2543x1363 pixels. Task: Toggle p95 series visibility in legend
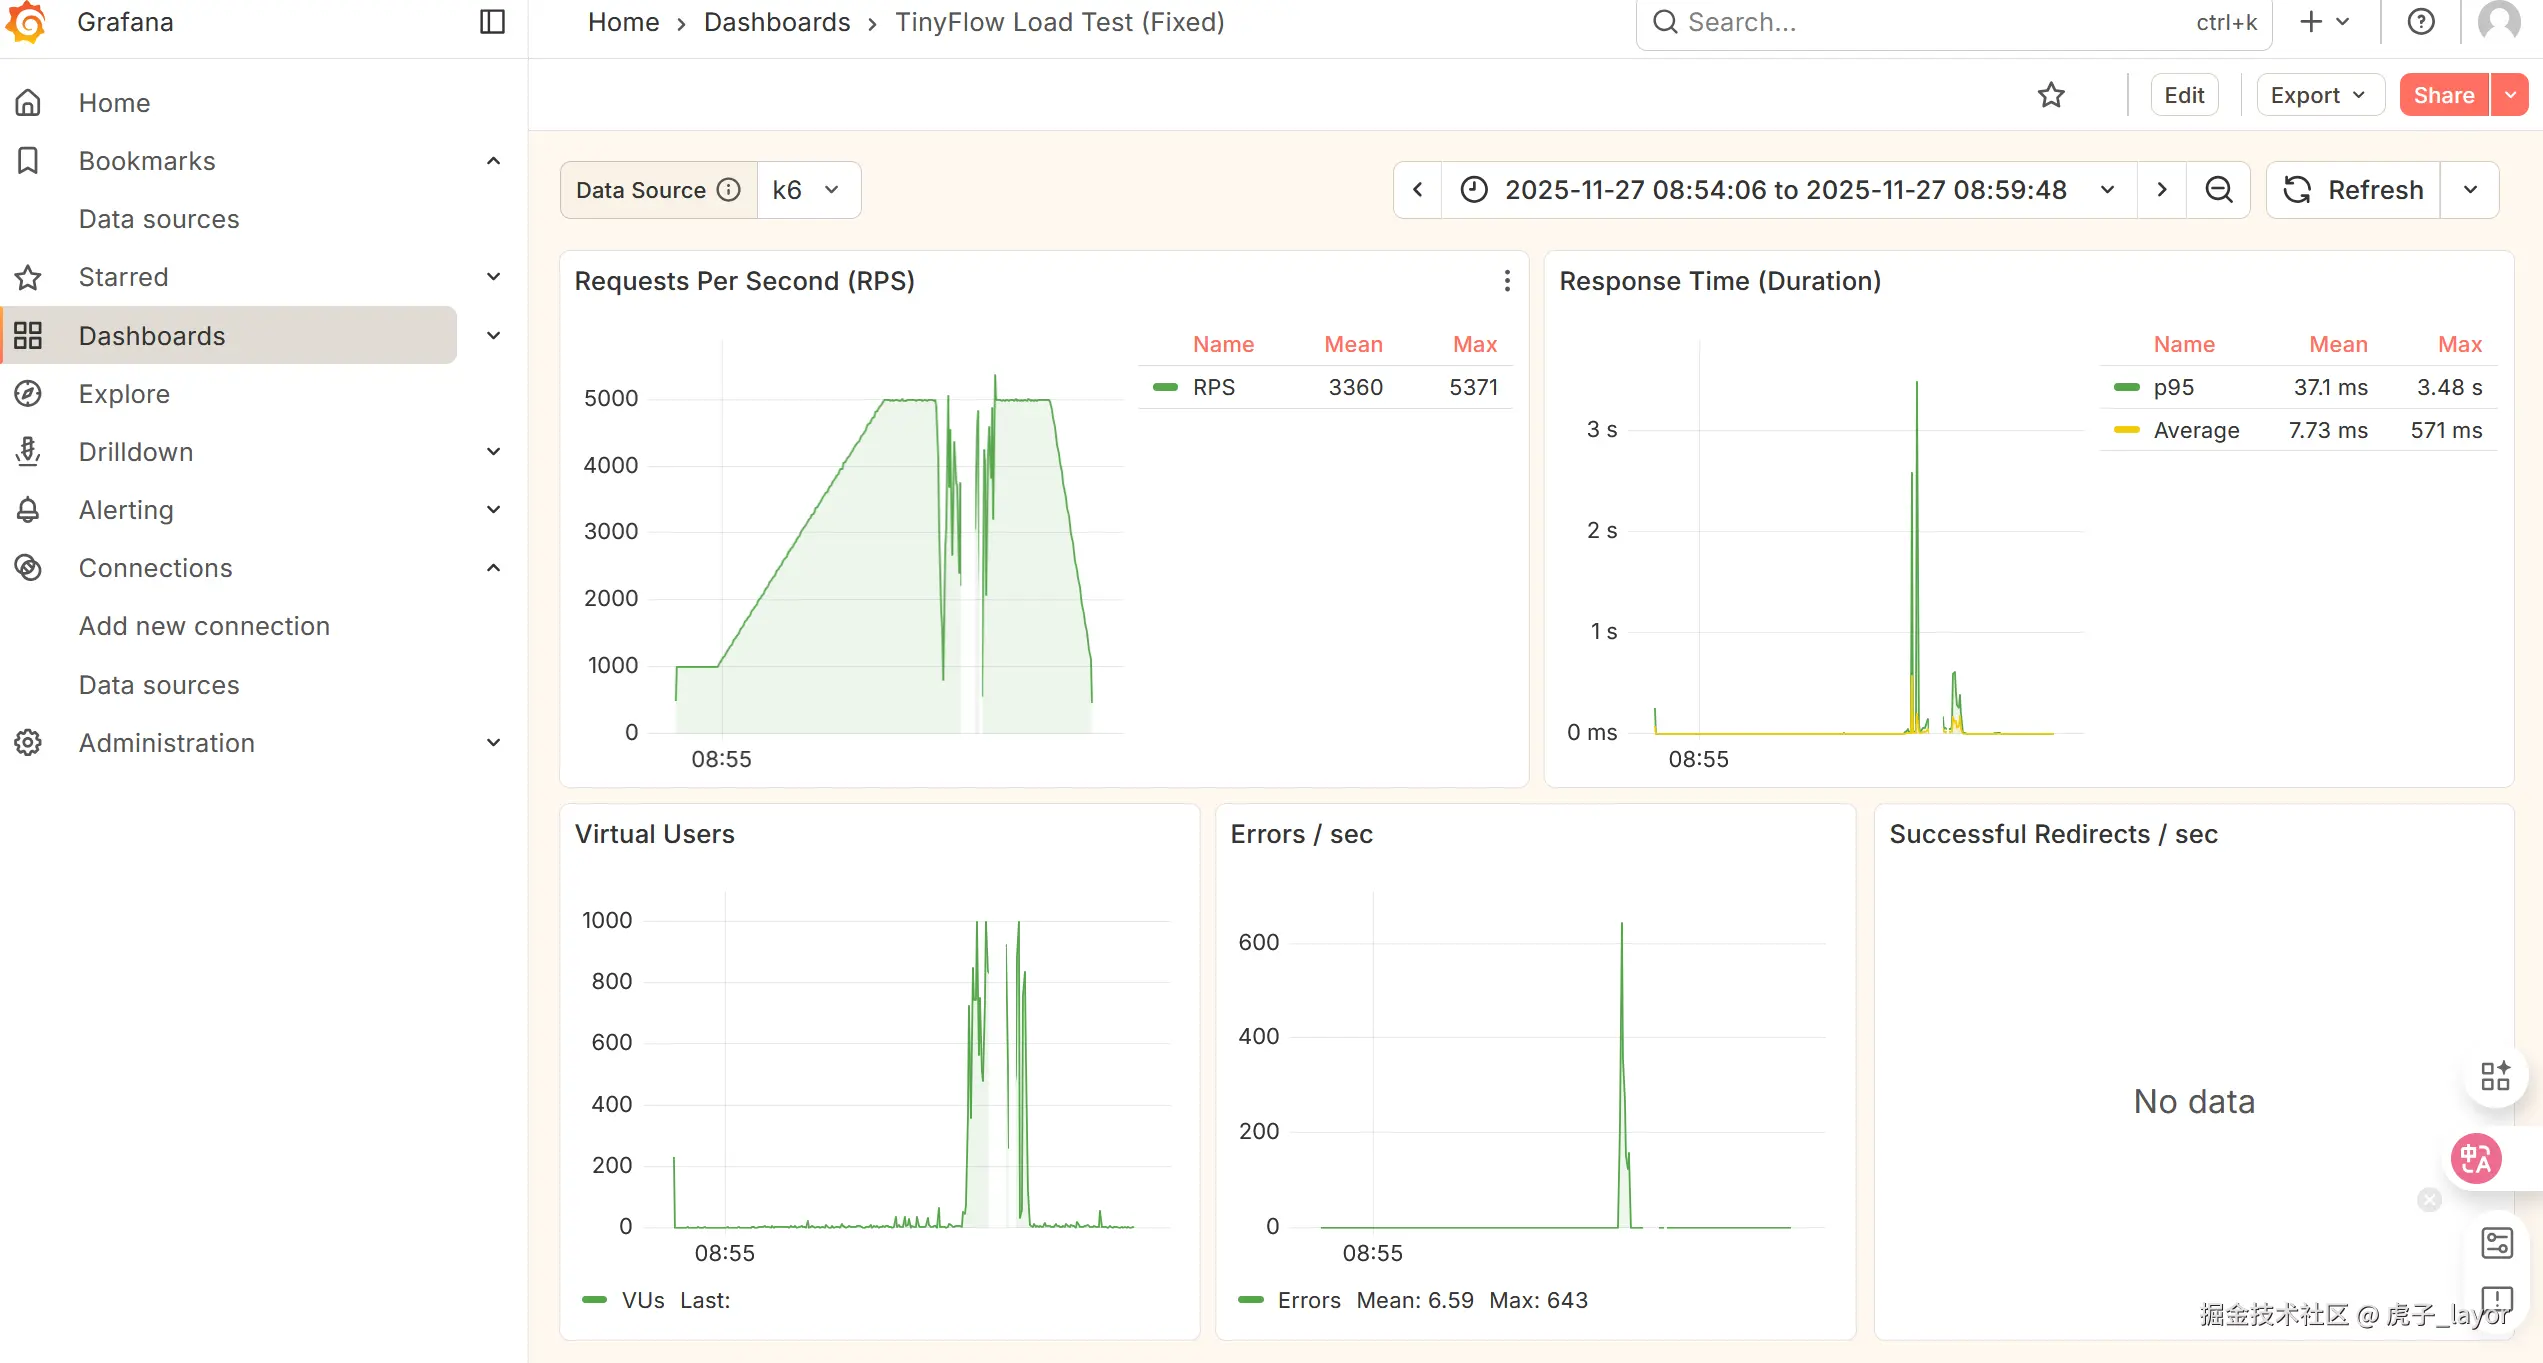pyautogui.click(x=2173, y=388)
